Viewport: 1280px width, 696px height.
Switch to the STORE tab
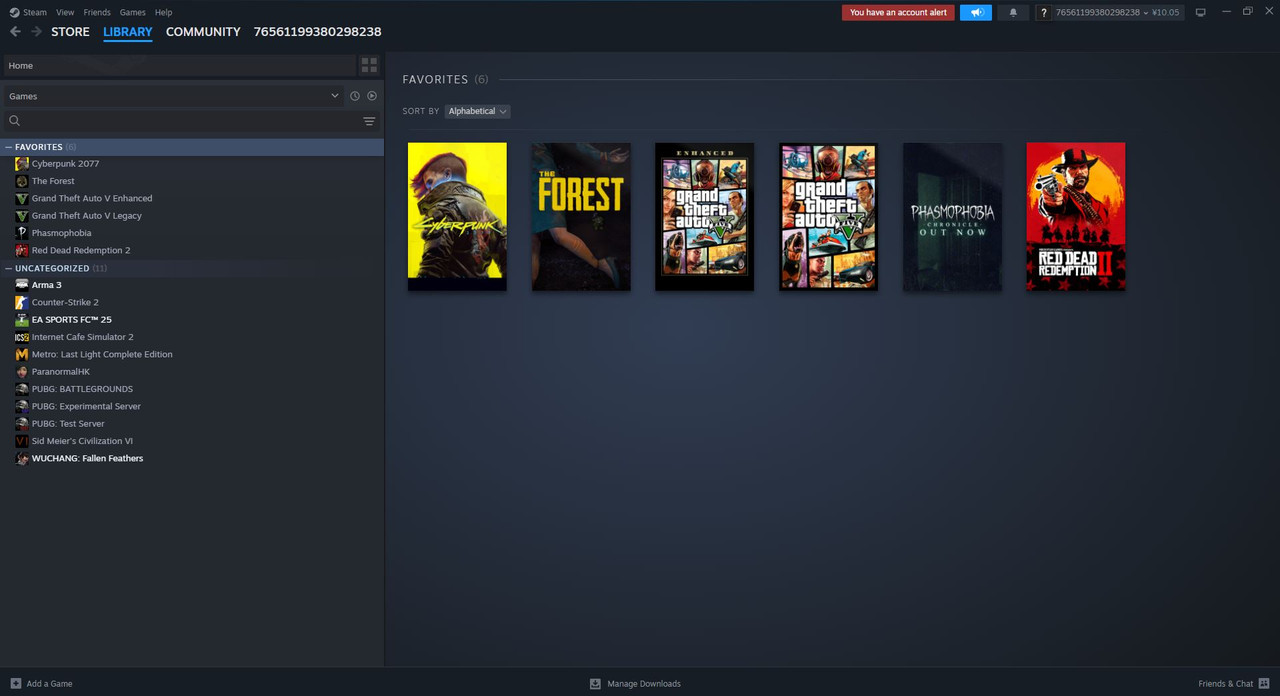click(70, 32)
